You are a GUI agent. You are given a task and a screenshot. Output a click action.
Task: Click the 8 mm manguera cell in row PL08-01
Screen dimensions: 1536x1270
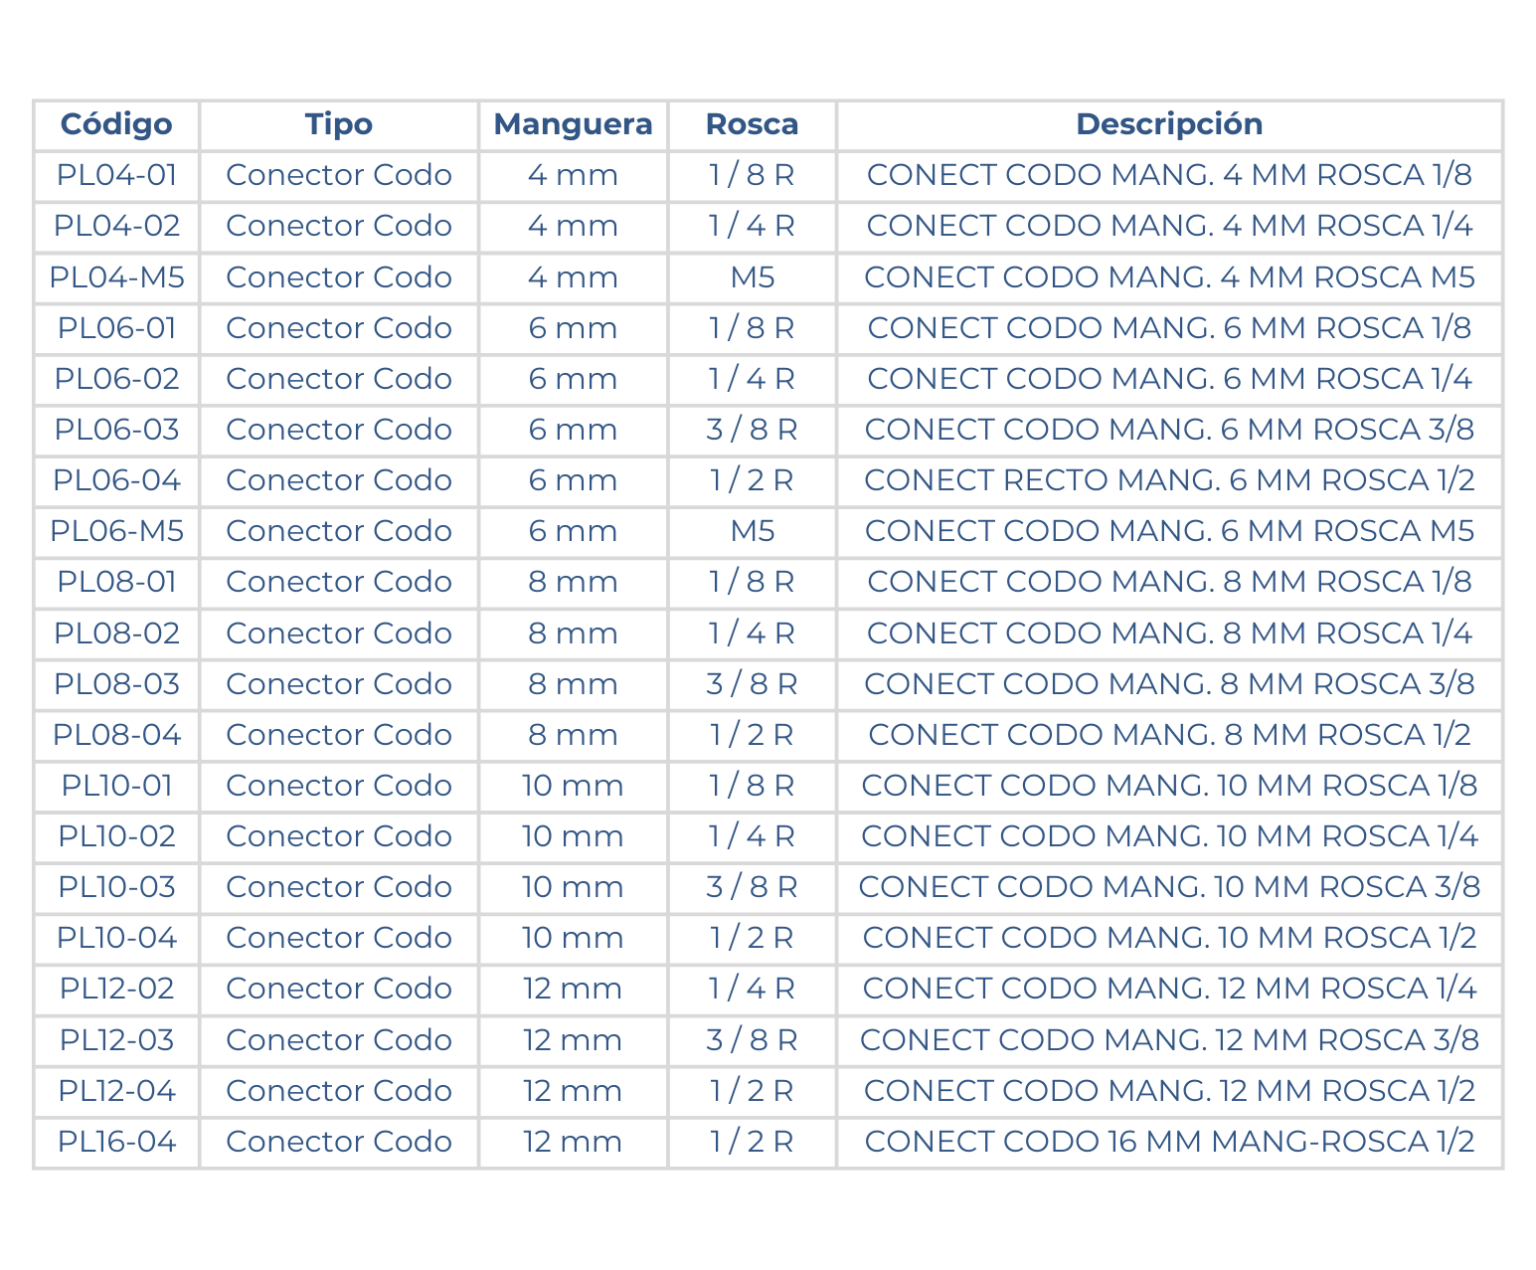(573, 582)
